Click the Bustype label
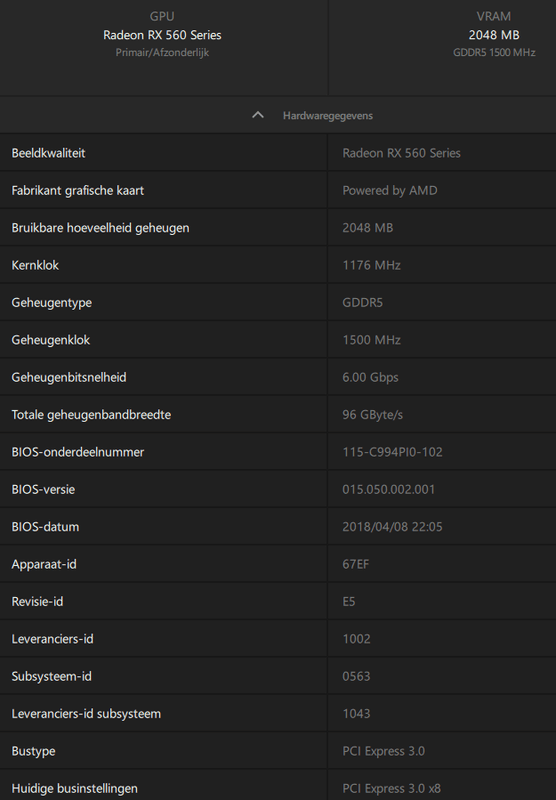This screenshot has height=800, width=556. tap(33, 751)
